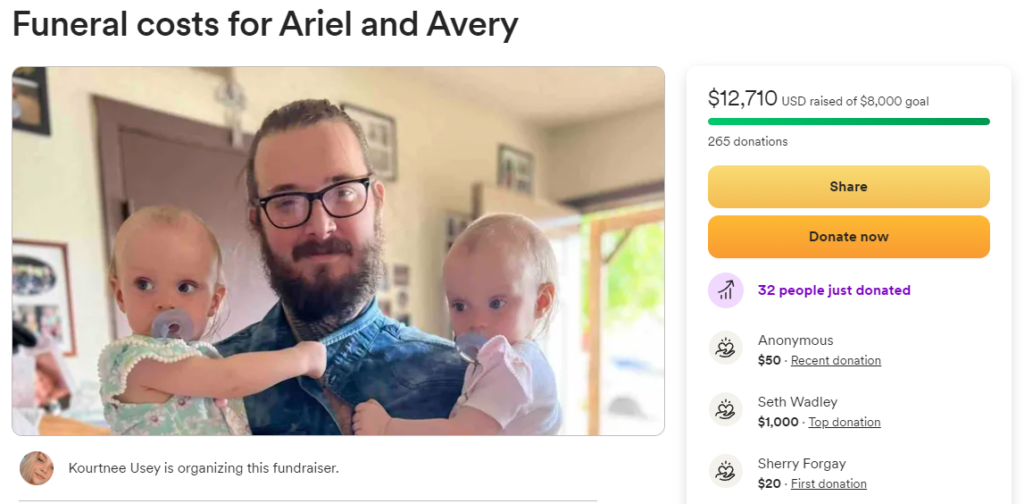Click the green fundraising progress bar

point(848,121)
